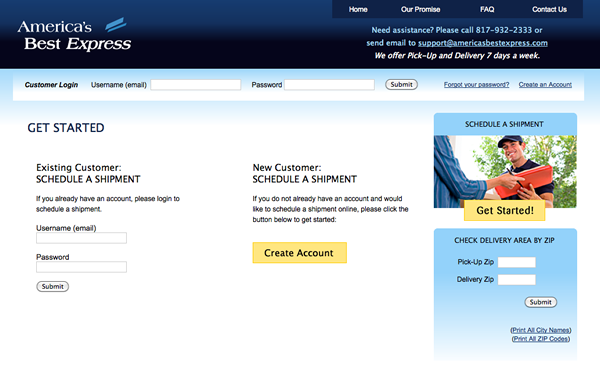Click the Existing Customer Username (email) field

pyautogui.click(x=81, y=238)
